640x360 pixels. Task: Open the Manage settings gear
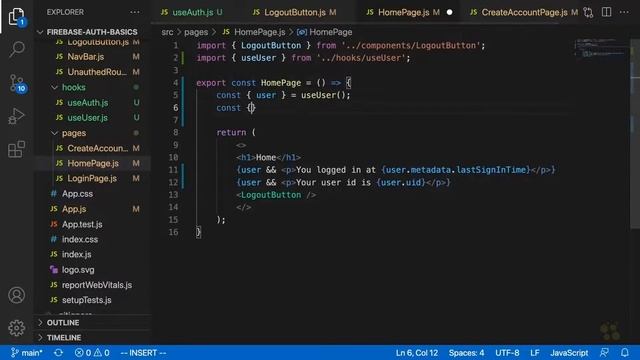click(16, 328)
